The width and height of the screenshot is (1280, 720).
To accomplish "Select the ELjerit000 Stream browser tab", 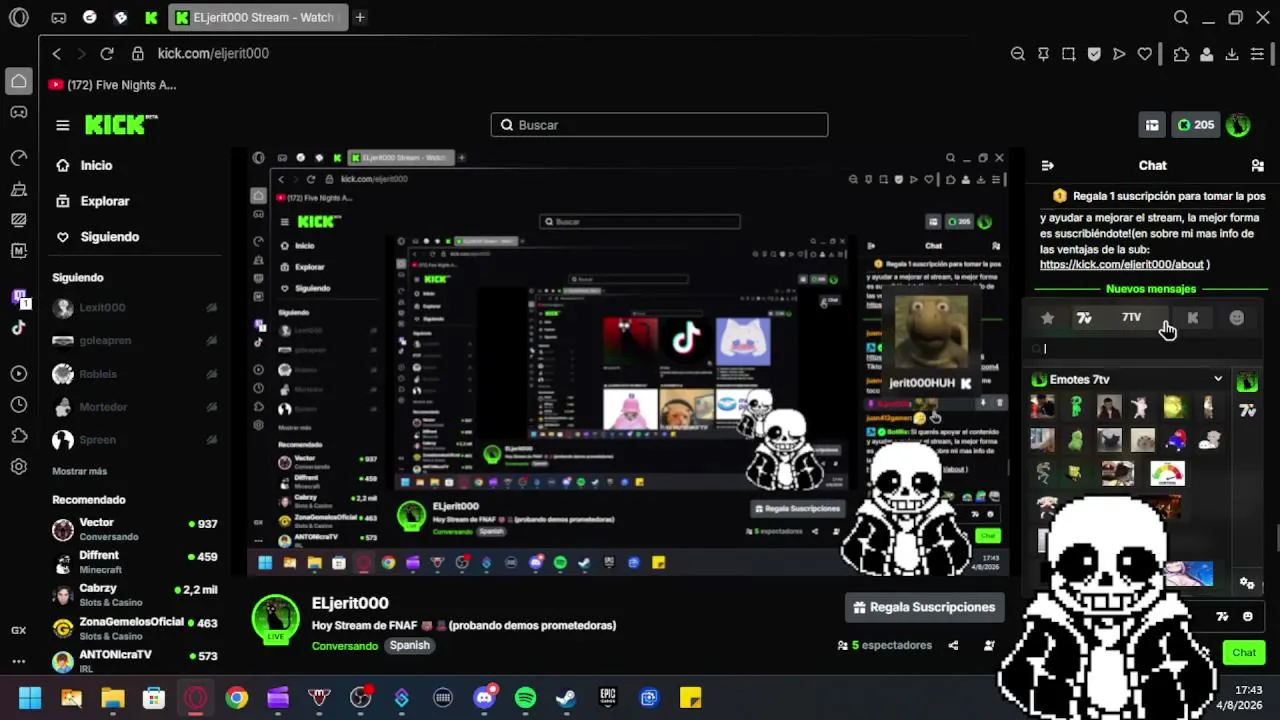I will pos(258,17).
